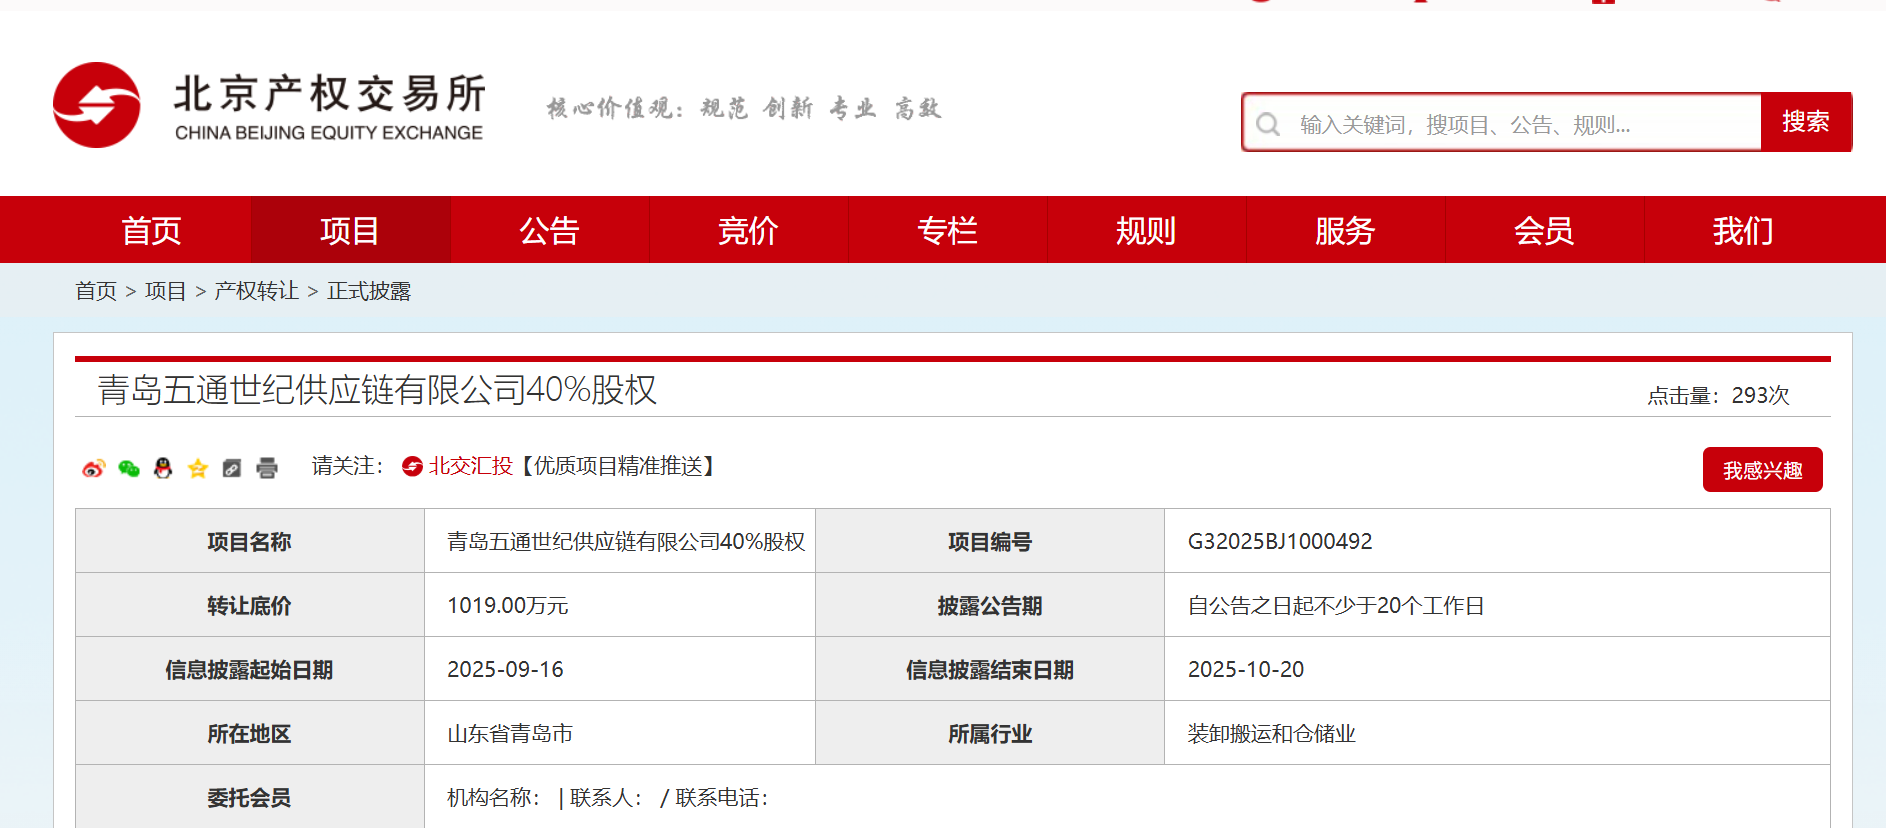Click the magnifier icon in the search box

click(x=1268, y=124)
